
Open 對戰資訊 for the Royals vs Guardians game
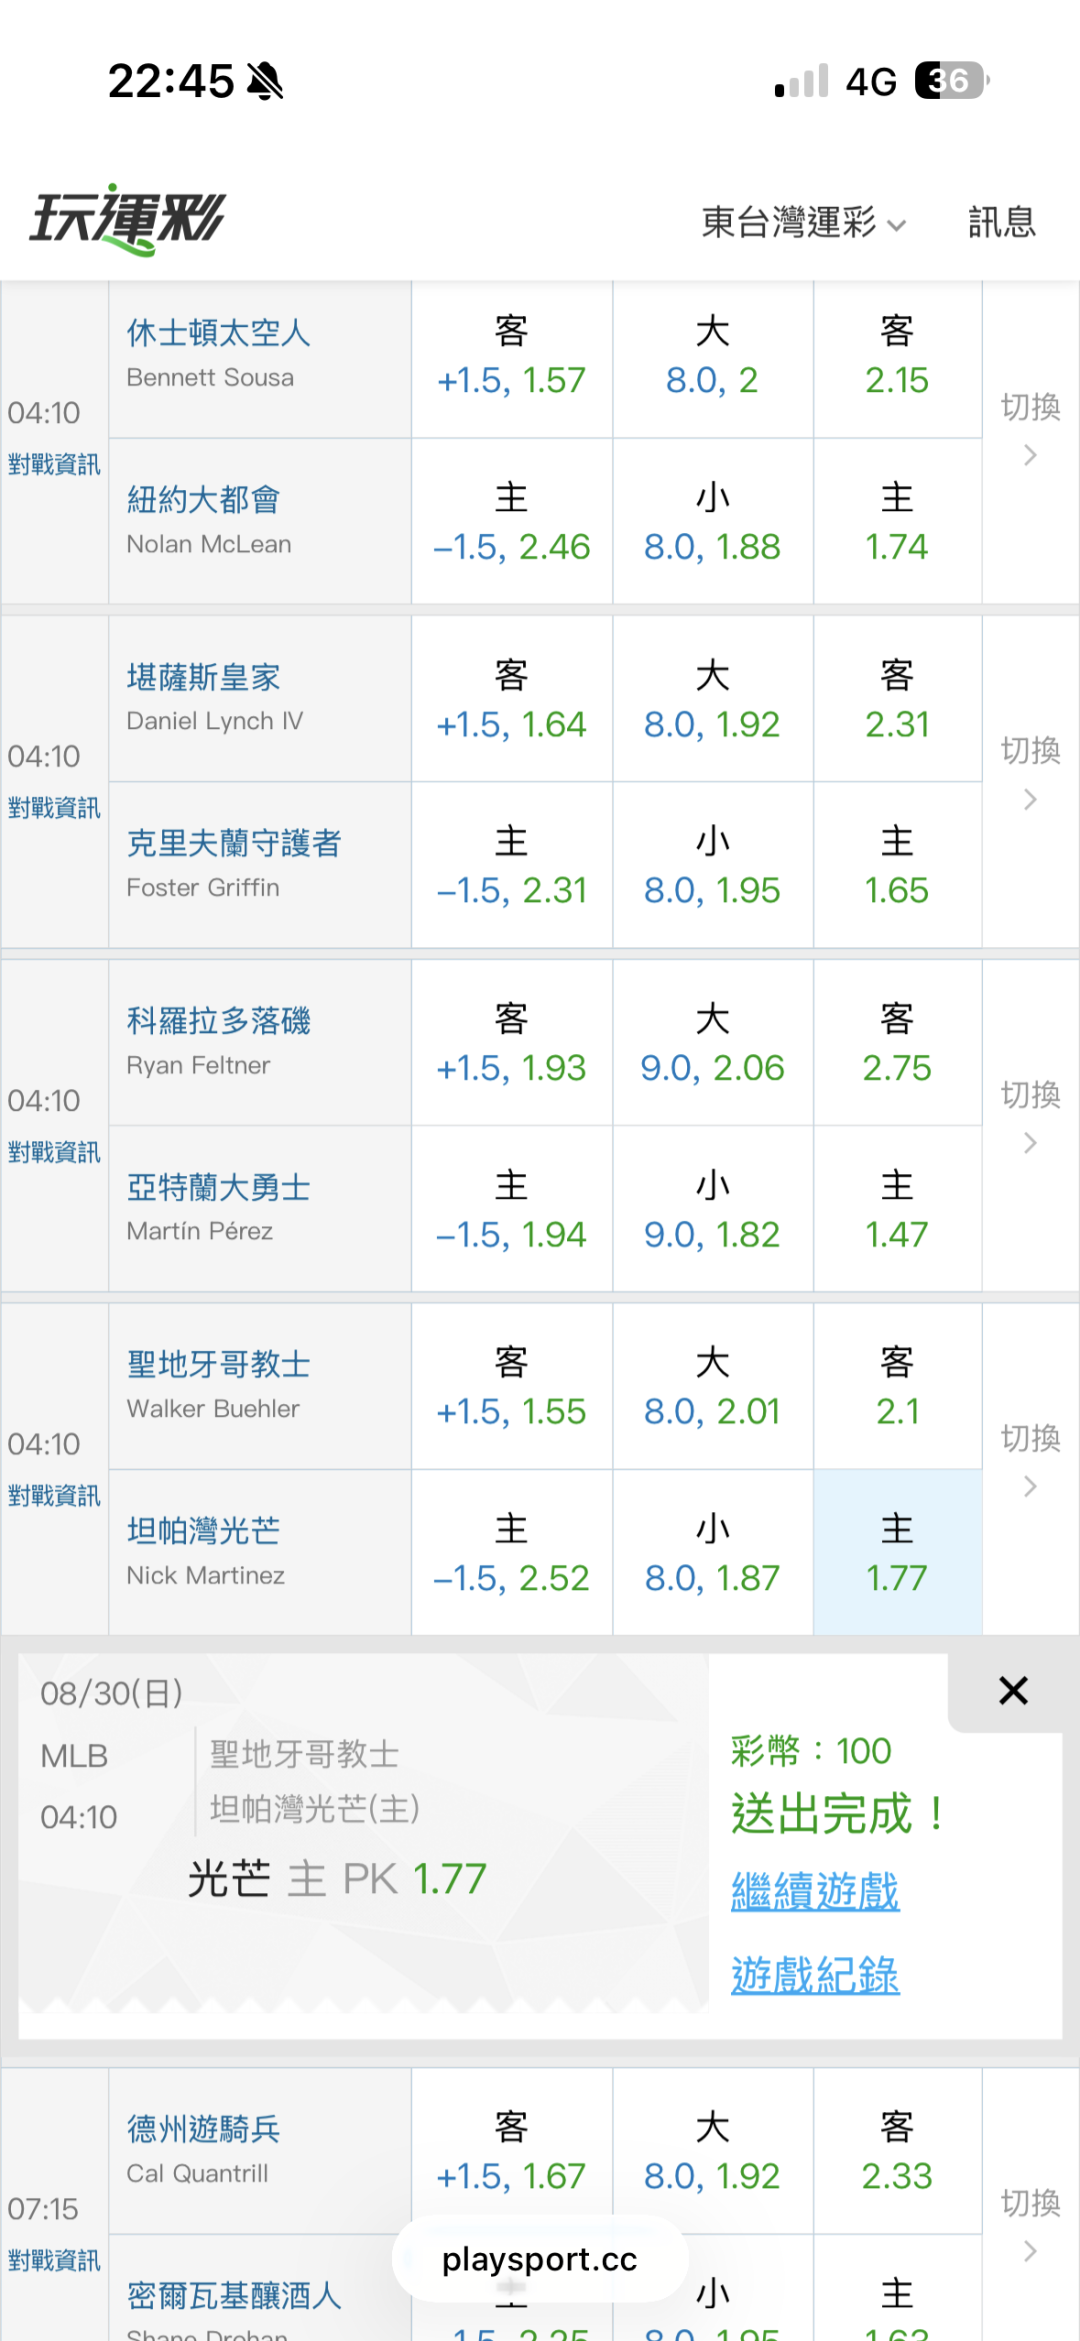(x=54, y=808)
